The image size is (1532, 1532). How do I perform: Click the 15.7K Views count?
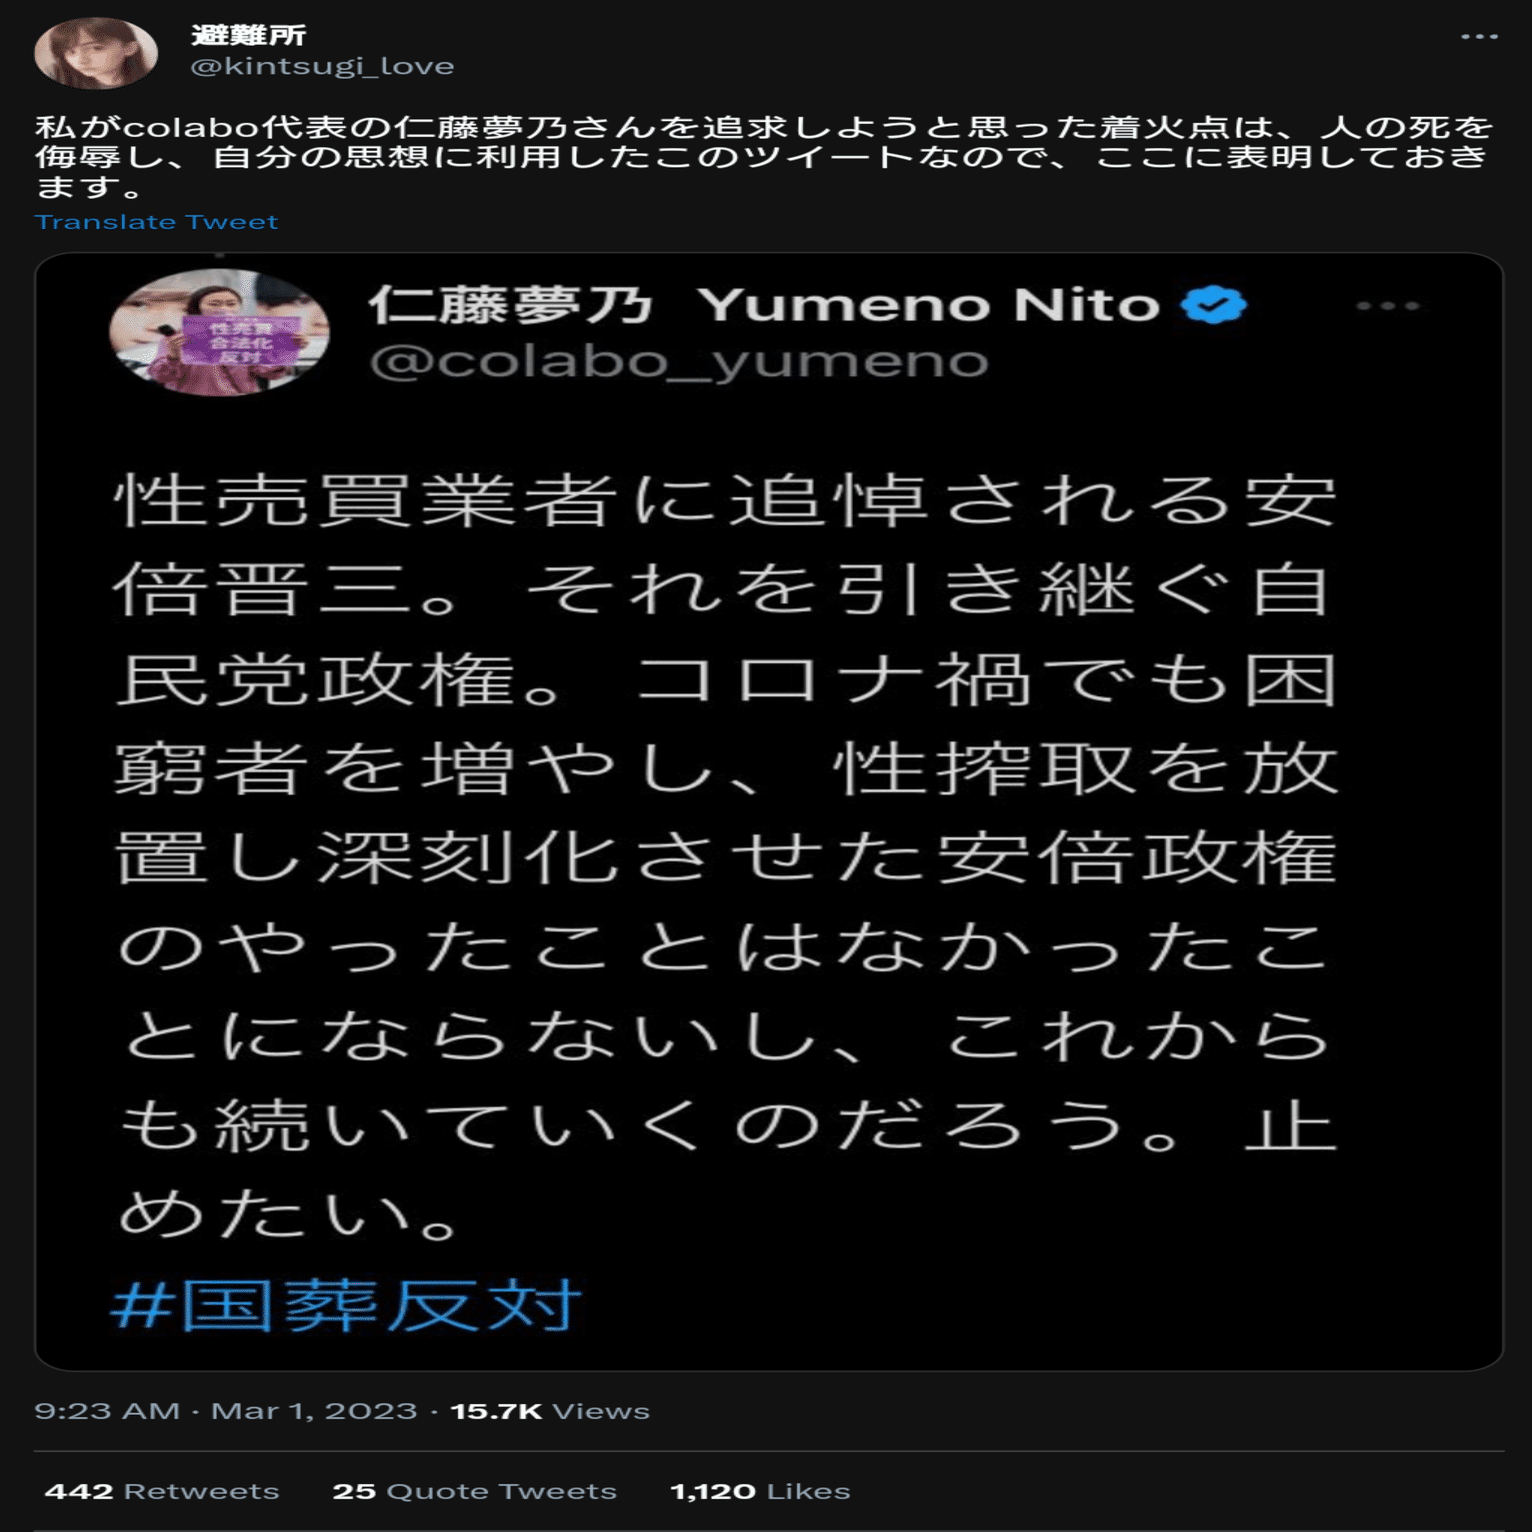coord(550,1411)
